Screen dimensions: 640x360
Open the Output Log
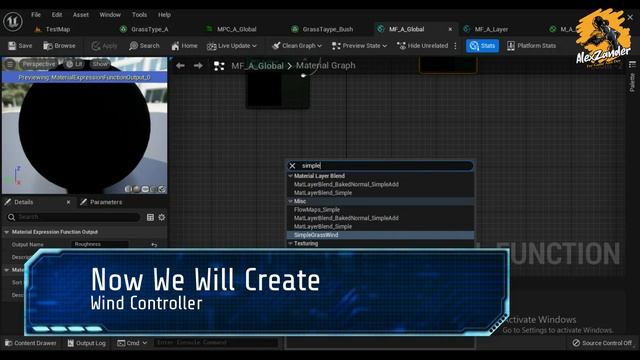[x=87, y=343]
